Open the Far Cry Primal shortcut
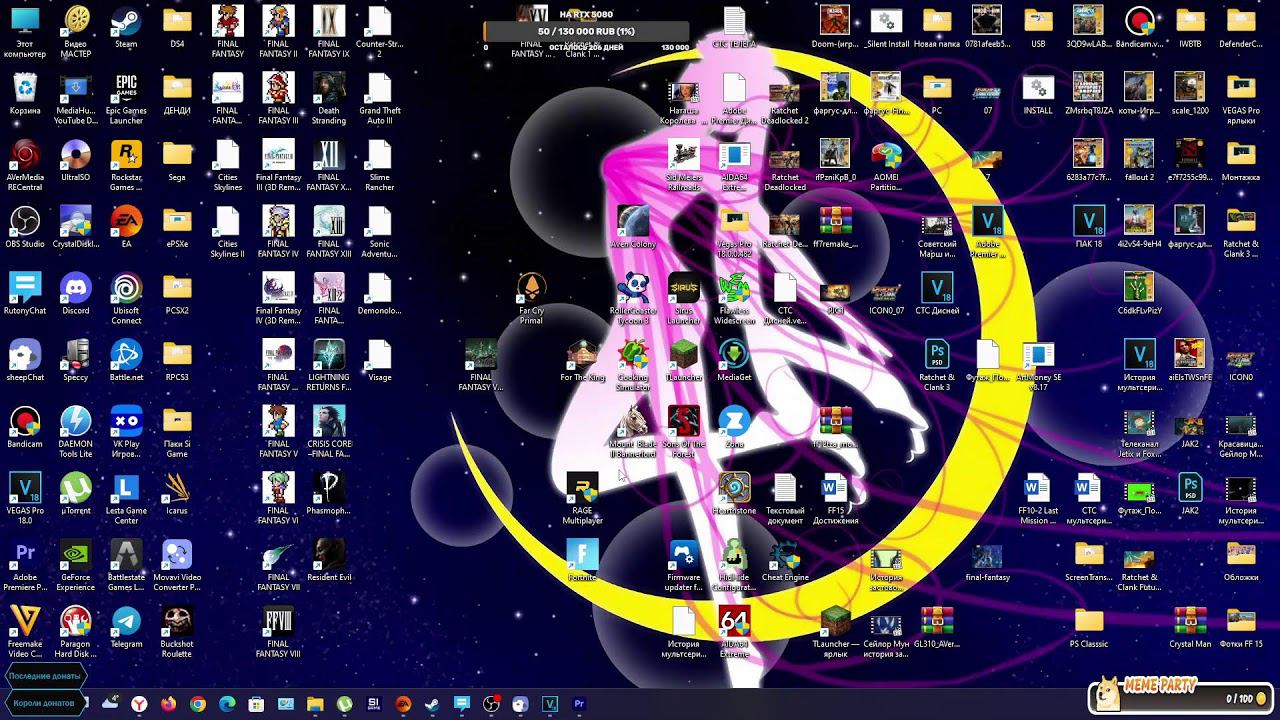Image resolution: width=1280 pixels, height=720 pixels. pos(532,299)
